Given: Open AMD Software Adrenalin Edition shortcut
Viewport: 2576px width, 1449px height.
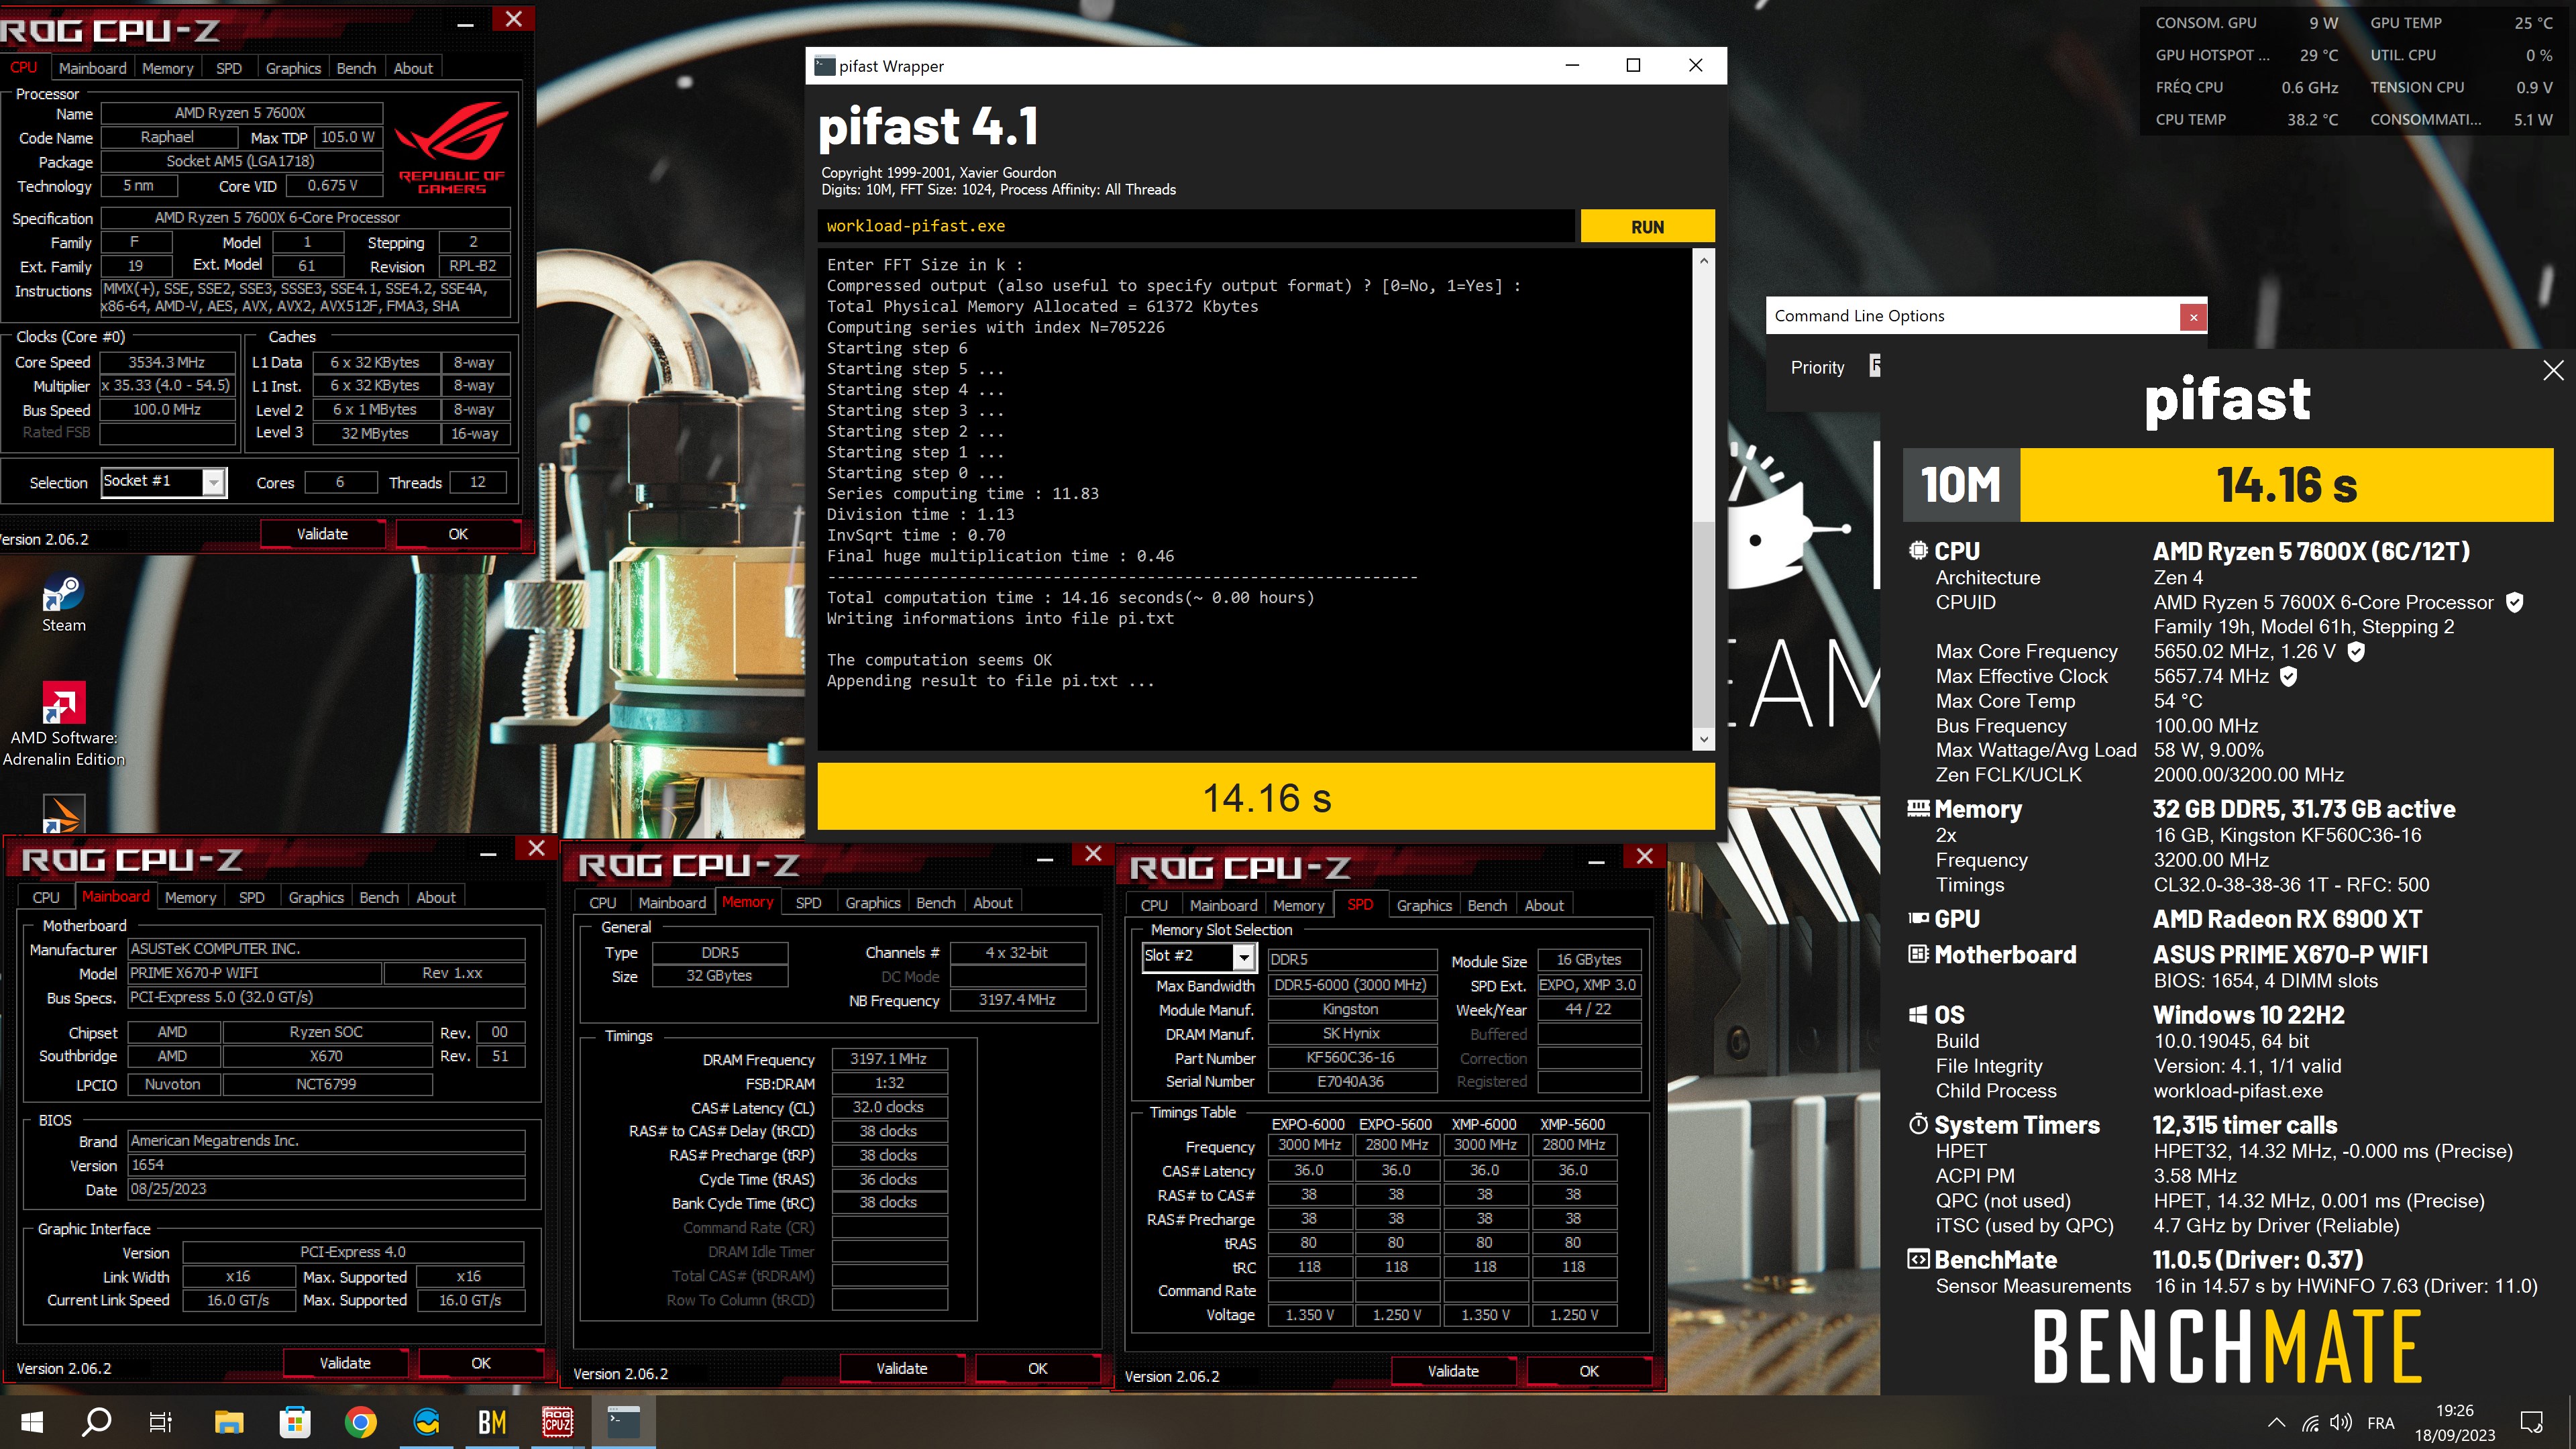Looking at the screenshot, I should (63, 724).
